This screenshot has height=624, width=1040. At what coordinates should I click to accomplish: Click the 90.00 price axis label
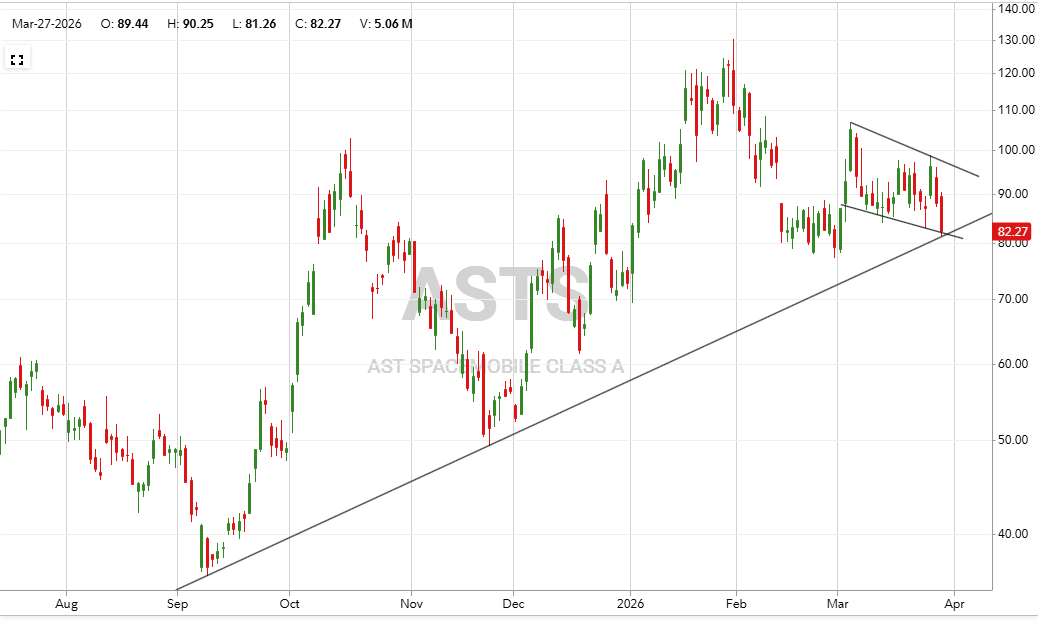tap(1013, 194)
